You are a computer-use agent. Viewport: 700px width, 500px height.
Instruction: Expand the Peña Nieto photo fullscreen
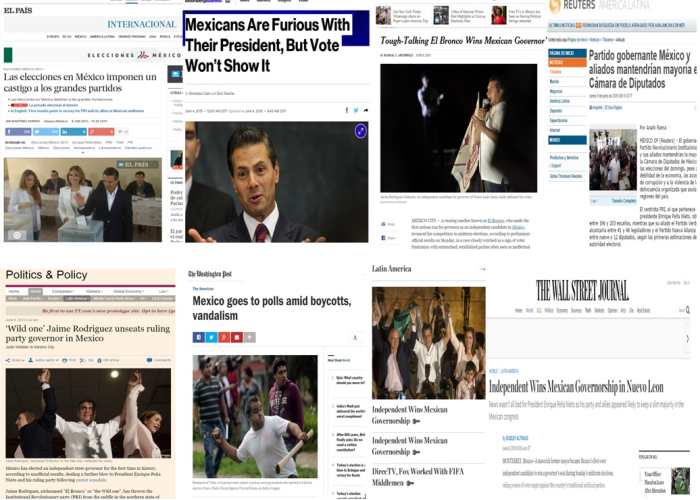click(361, 131)
